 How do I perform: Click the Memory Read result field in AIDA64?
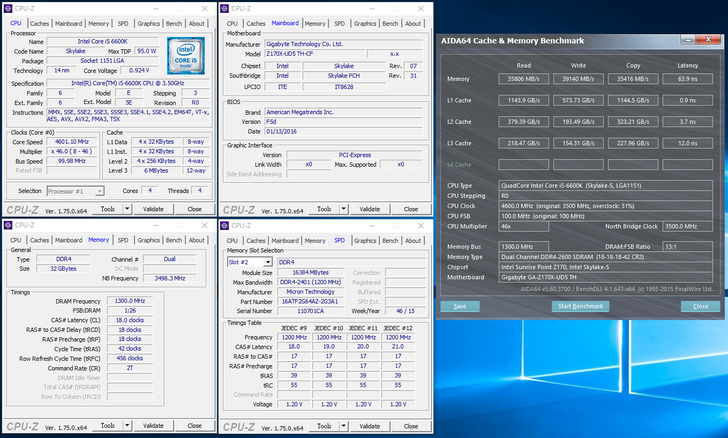[524, 78]
